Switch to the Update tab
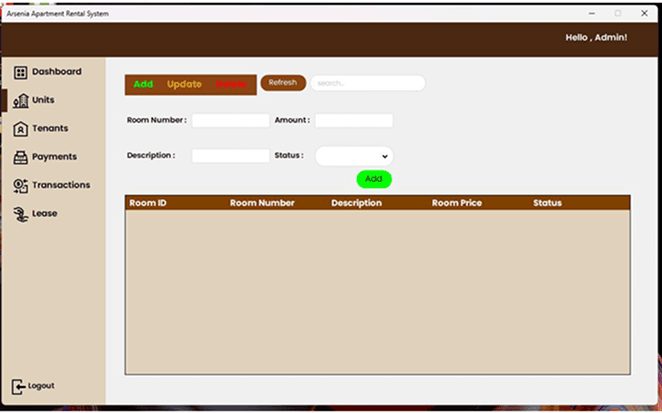 point(184,84)
